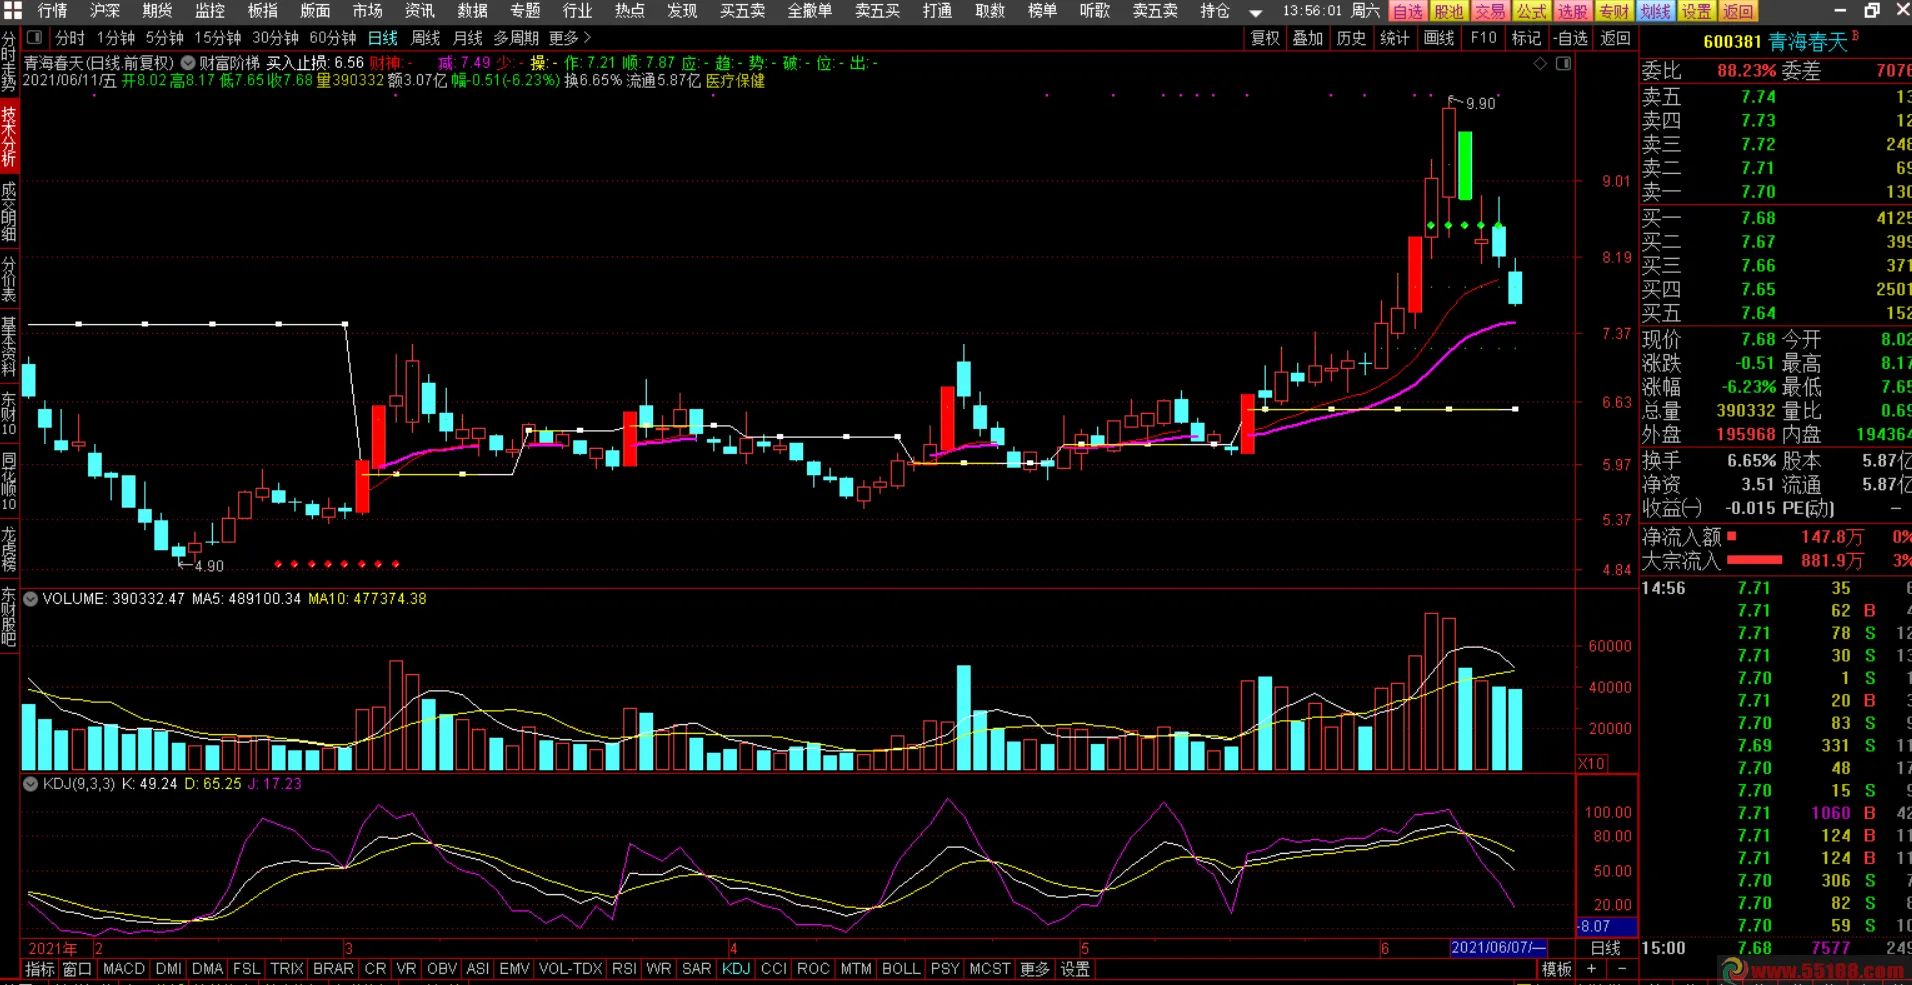Toggle the DMI indicator

point(169,969)
